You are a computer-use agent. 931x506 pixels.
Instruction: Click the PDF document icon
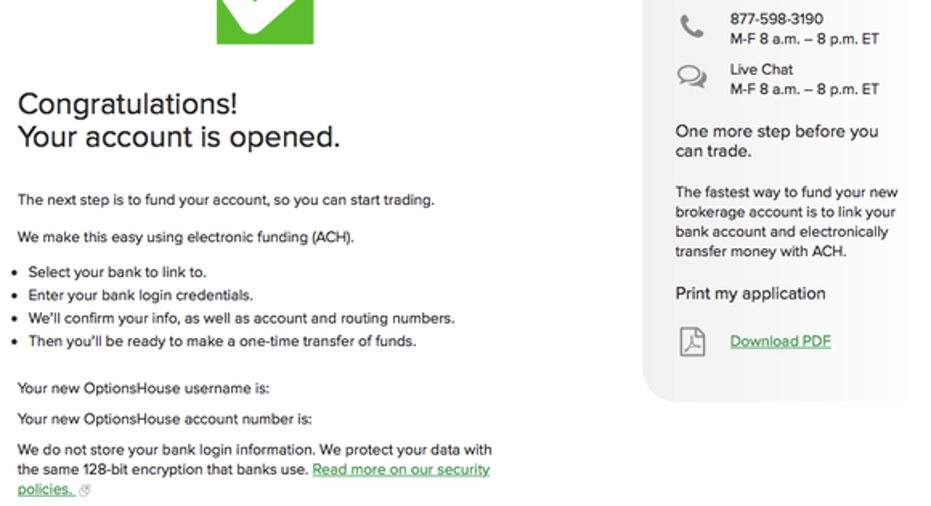click(692, 341)
